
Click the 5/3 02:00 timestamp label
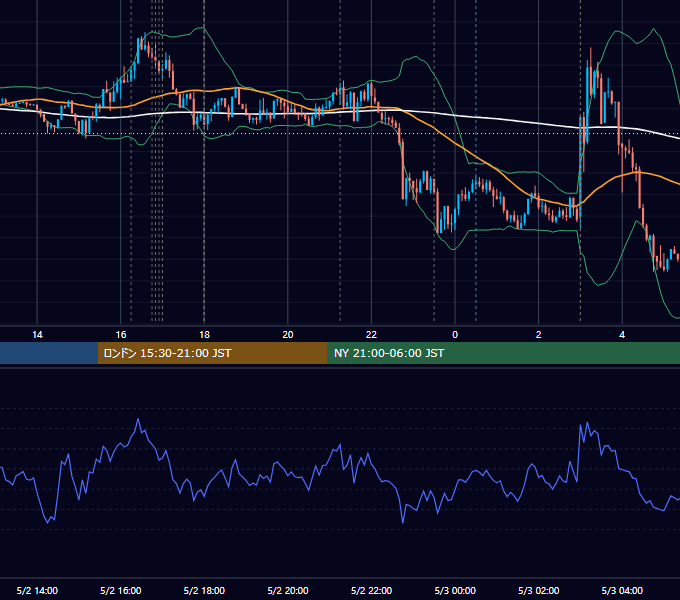(539, 590)
